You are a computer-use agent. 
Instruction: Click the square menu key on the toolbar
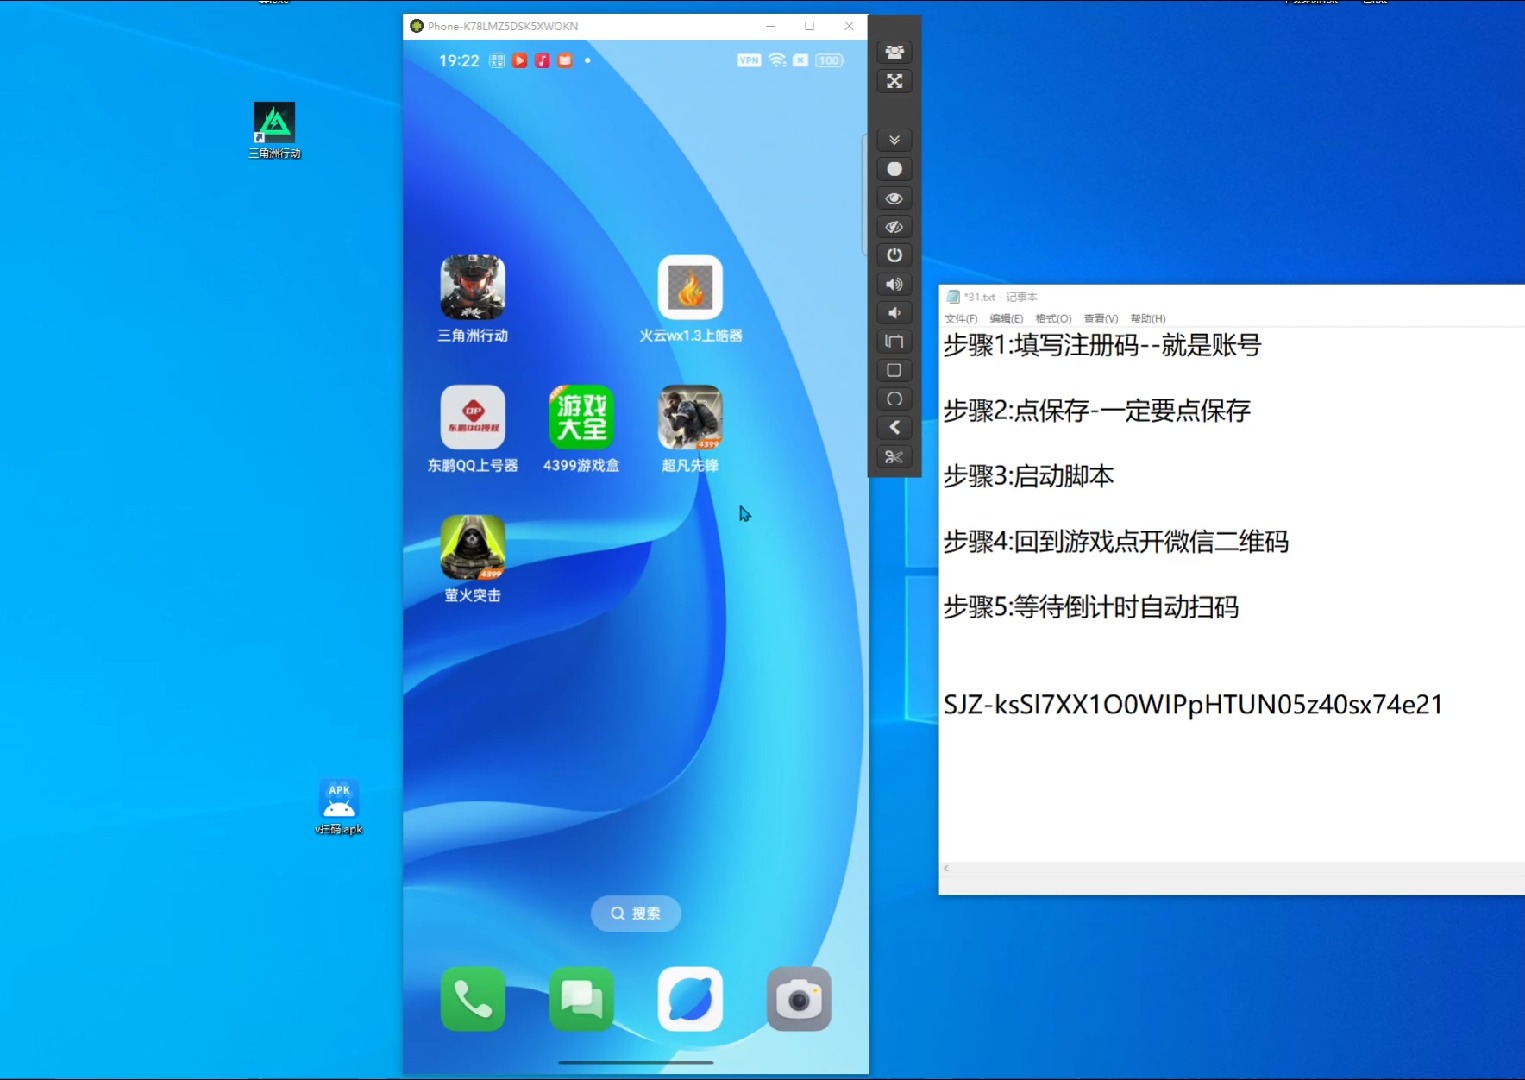click(x=894, y=370)
